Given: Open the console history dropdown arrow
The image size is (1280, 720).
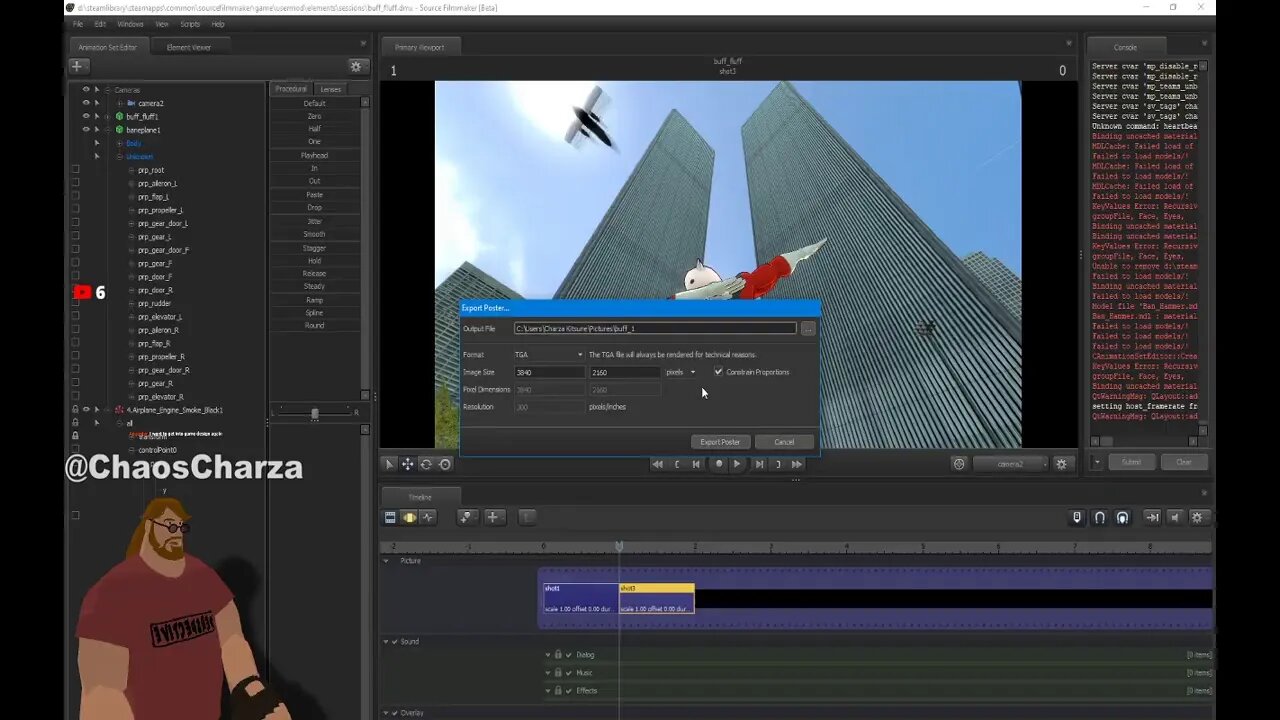Looking at the screenshot, I should click(1097, 462).
